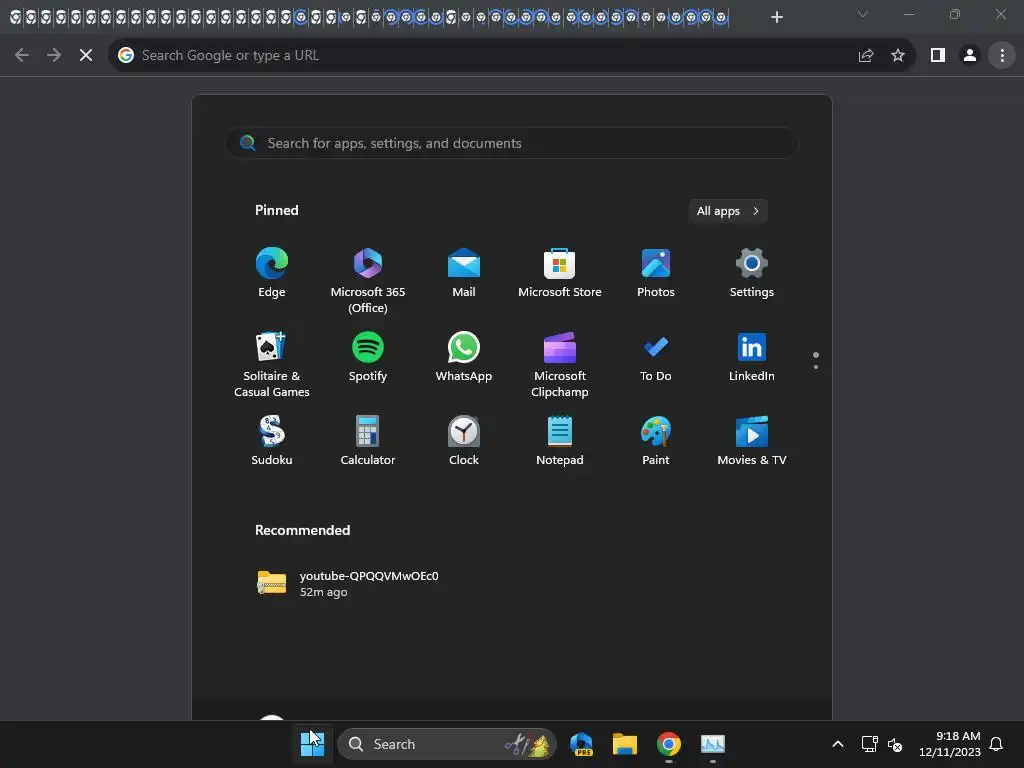Viewport: 1024px width, 768px height.
Task: Click the taskbar Search box
Action: pos(447,744)
